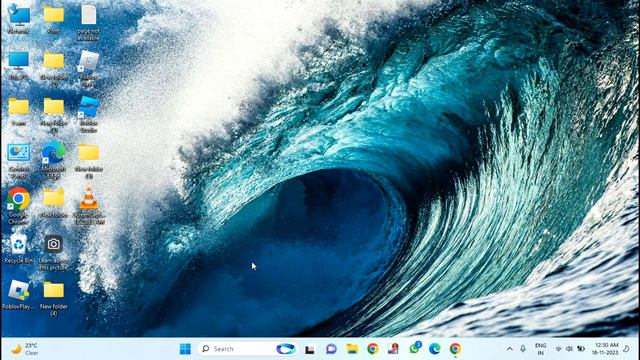Expand the hidden icons tray chevron
Image resolution: width=640 pixels, height=360 pixels.
pyautogui.click(x=510, y=349)
